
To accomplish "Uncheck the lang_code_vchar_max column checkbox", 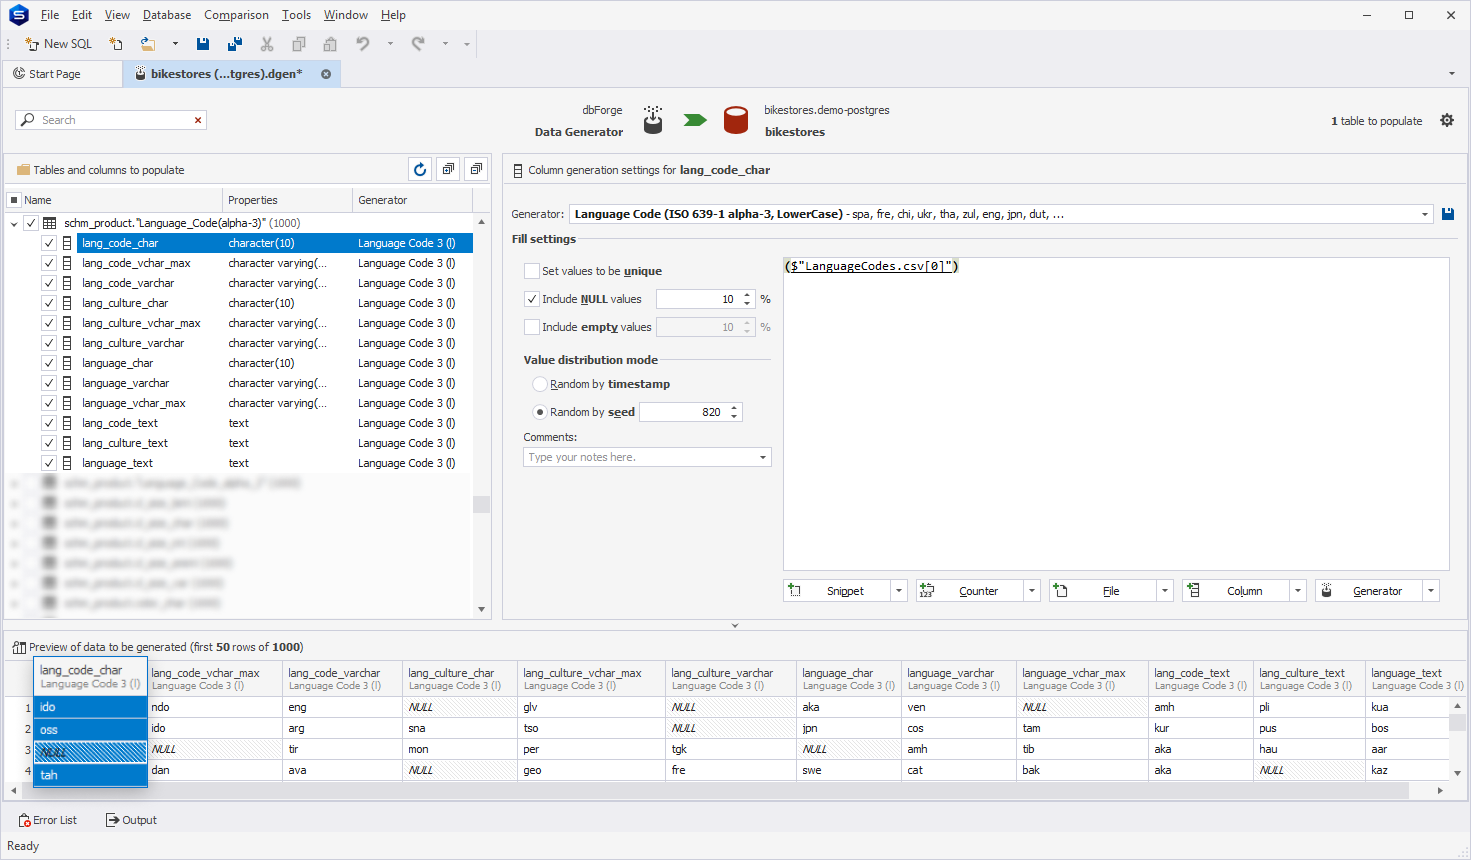I will [48, 263].
